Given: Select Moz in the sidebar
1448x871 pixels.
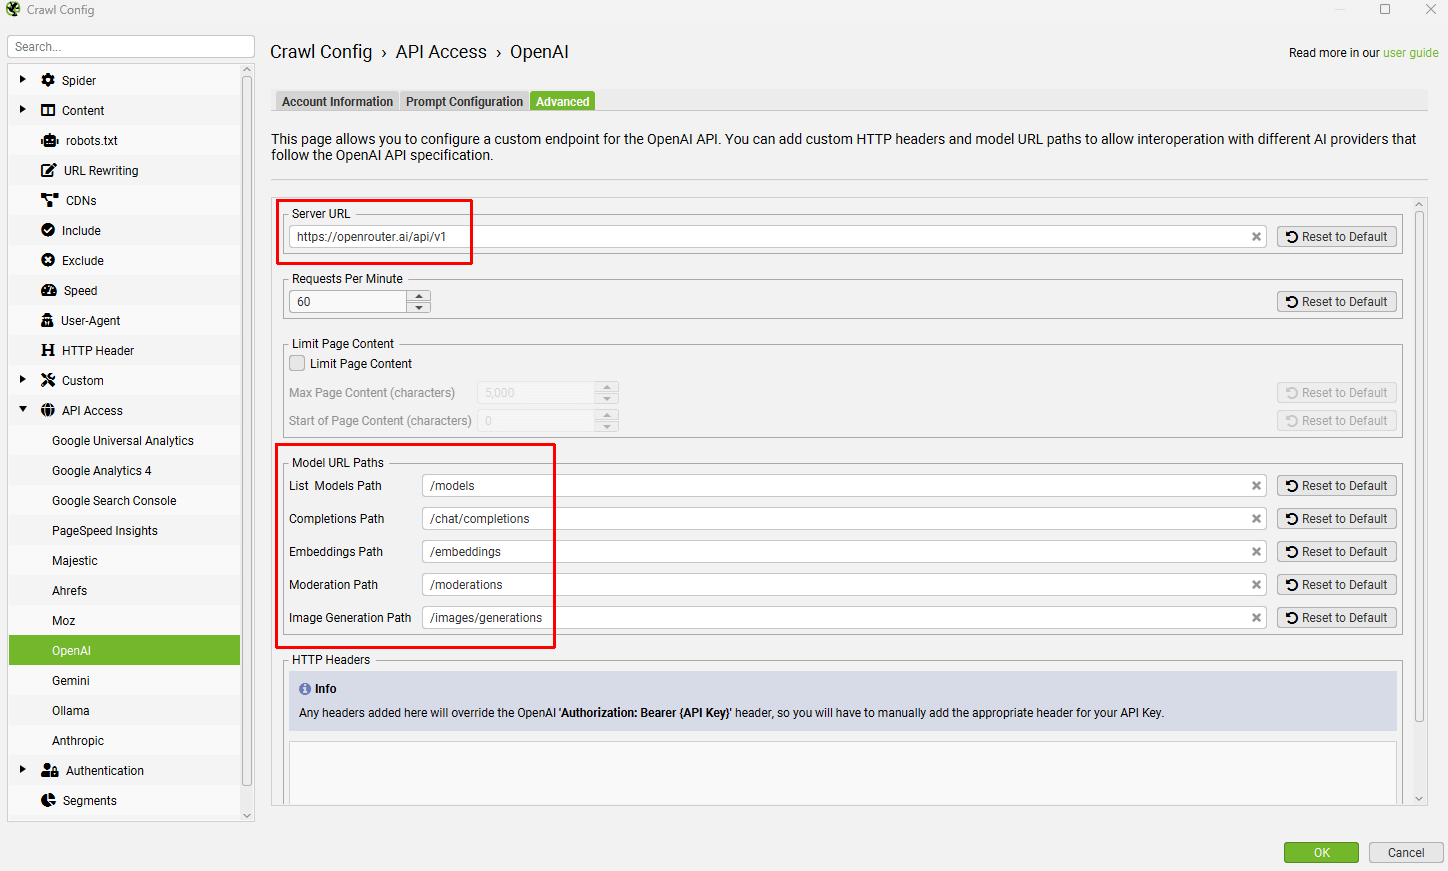Looking at the screenshot, I should (124, 620).
